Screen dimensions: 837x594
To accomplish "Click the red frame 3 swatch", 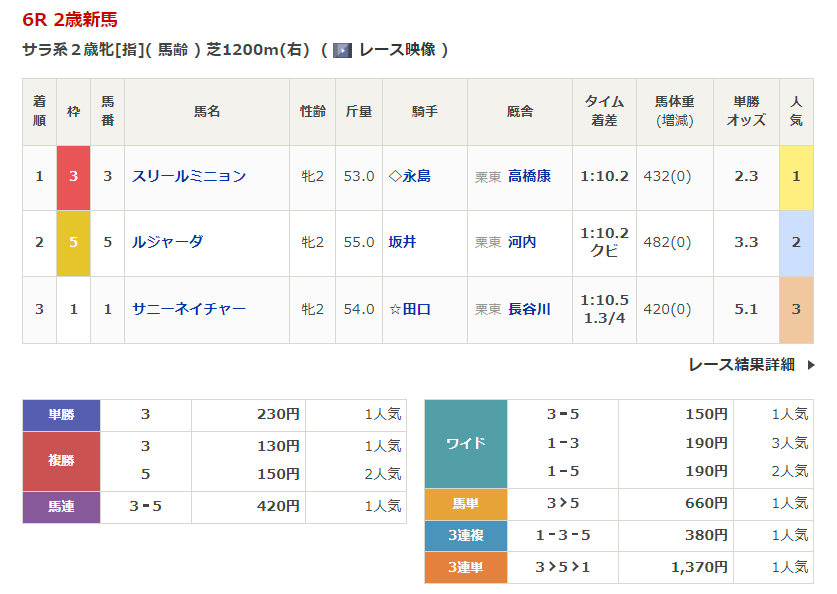I will click(73, 177).
